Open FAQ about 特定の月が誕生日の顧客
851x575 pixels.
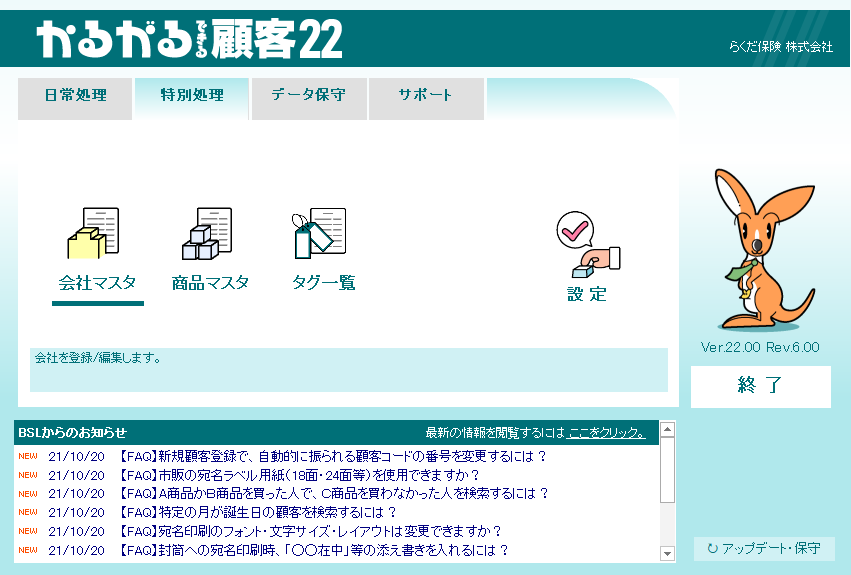coord(257,512)
